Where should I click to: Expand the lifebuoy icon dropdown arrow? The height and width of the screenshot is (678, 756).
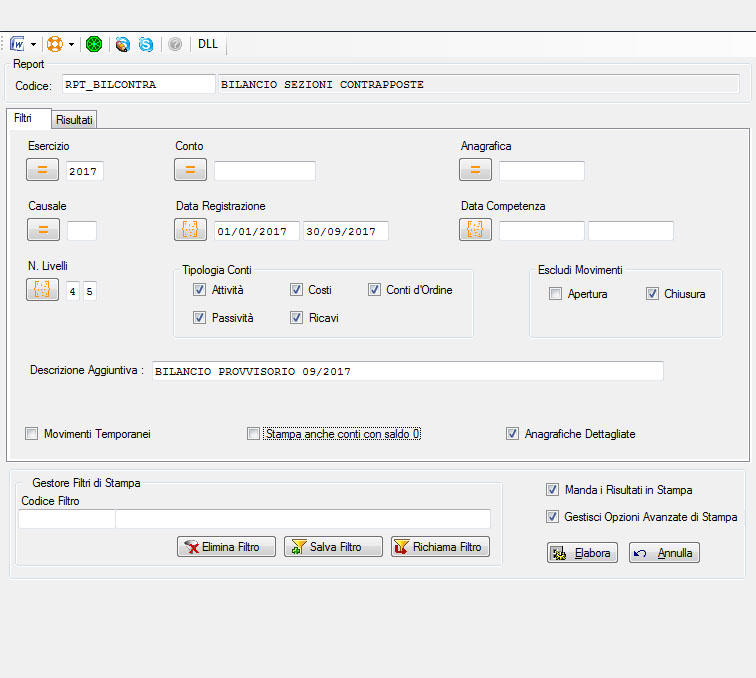71,44
